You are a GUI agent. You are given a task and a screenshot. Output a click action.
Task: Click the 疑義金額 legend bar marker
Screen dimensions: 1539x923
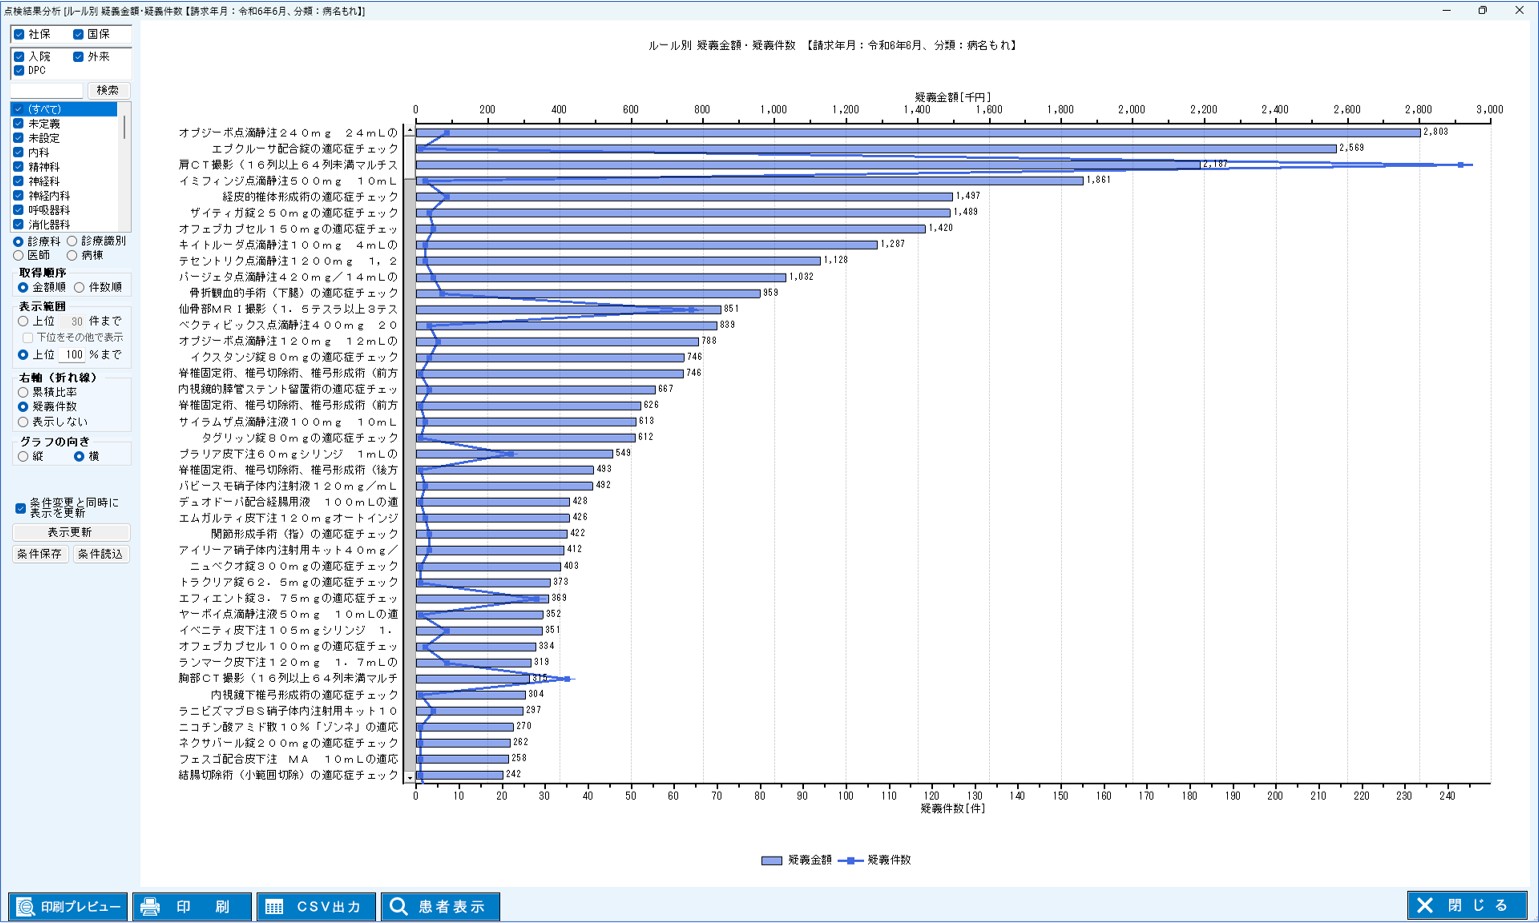pyautogui.click(x=771, y=860)
